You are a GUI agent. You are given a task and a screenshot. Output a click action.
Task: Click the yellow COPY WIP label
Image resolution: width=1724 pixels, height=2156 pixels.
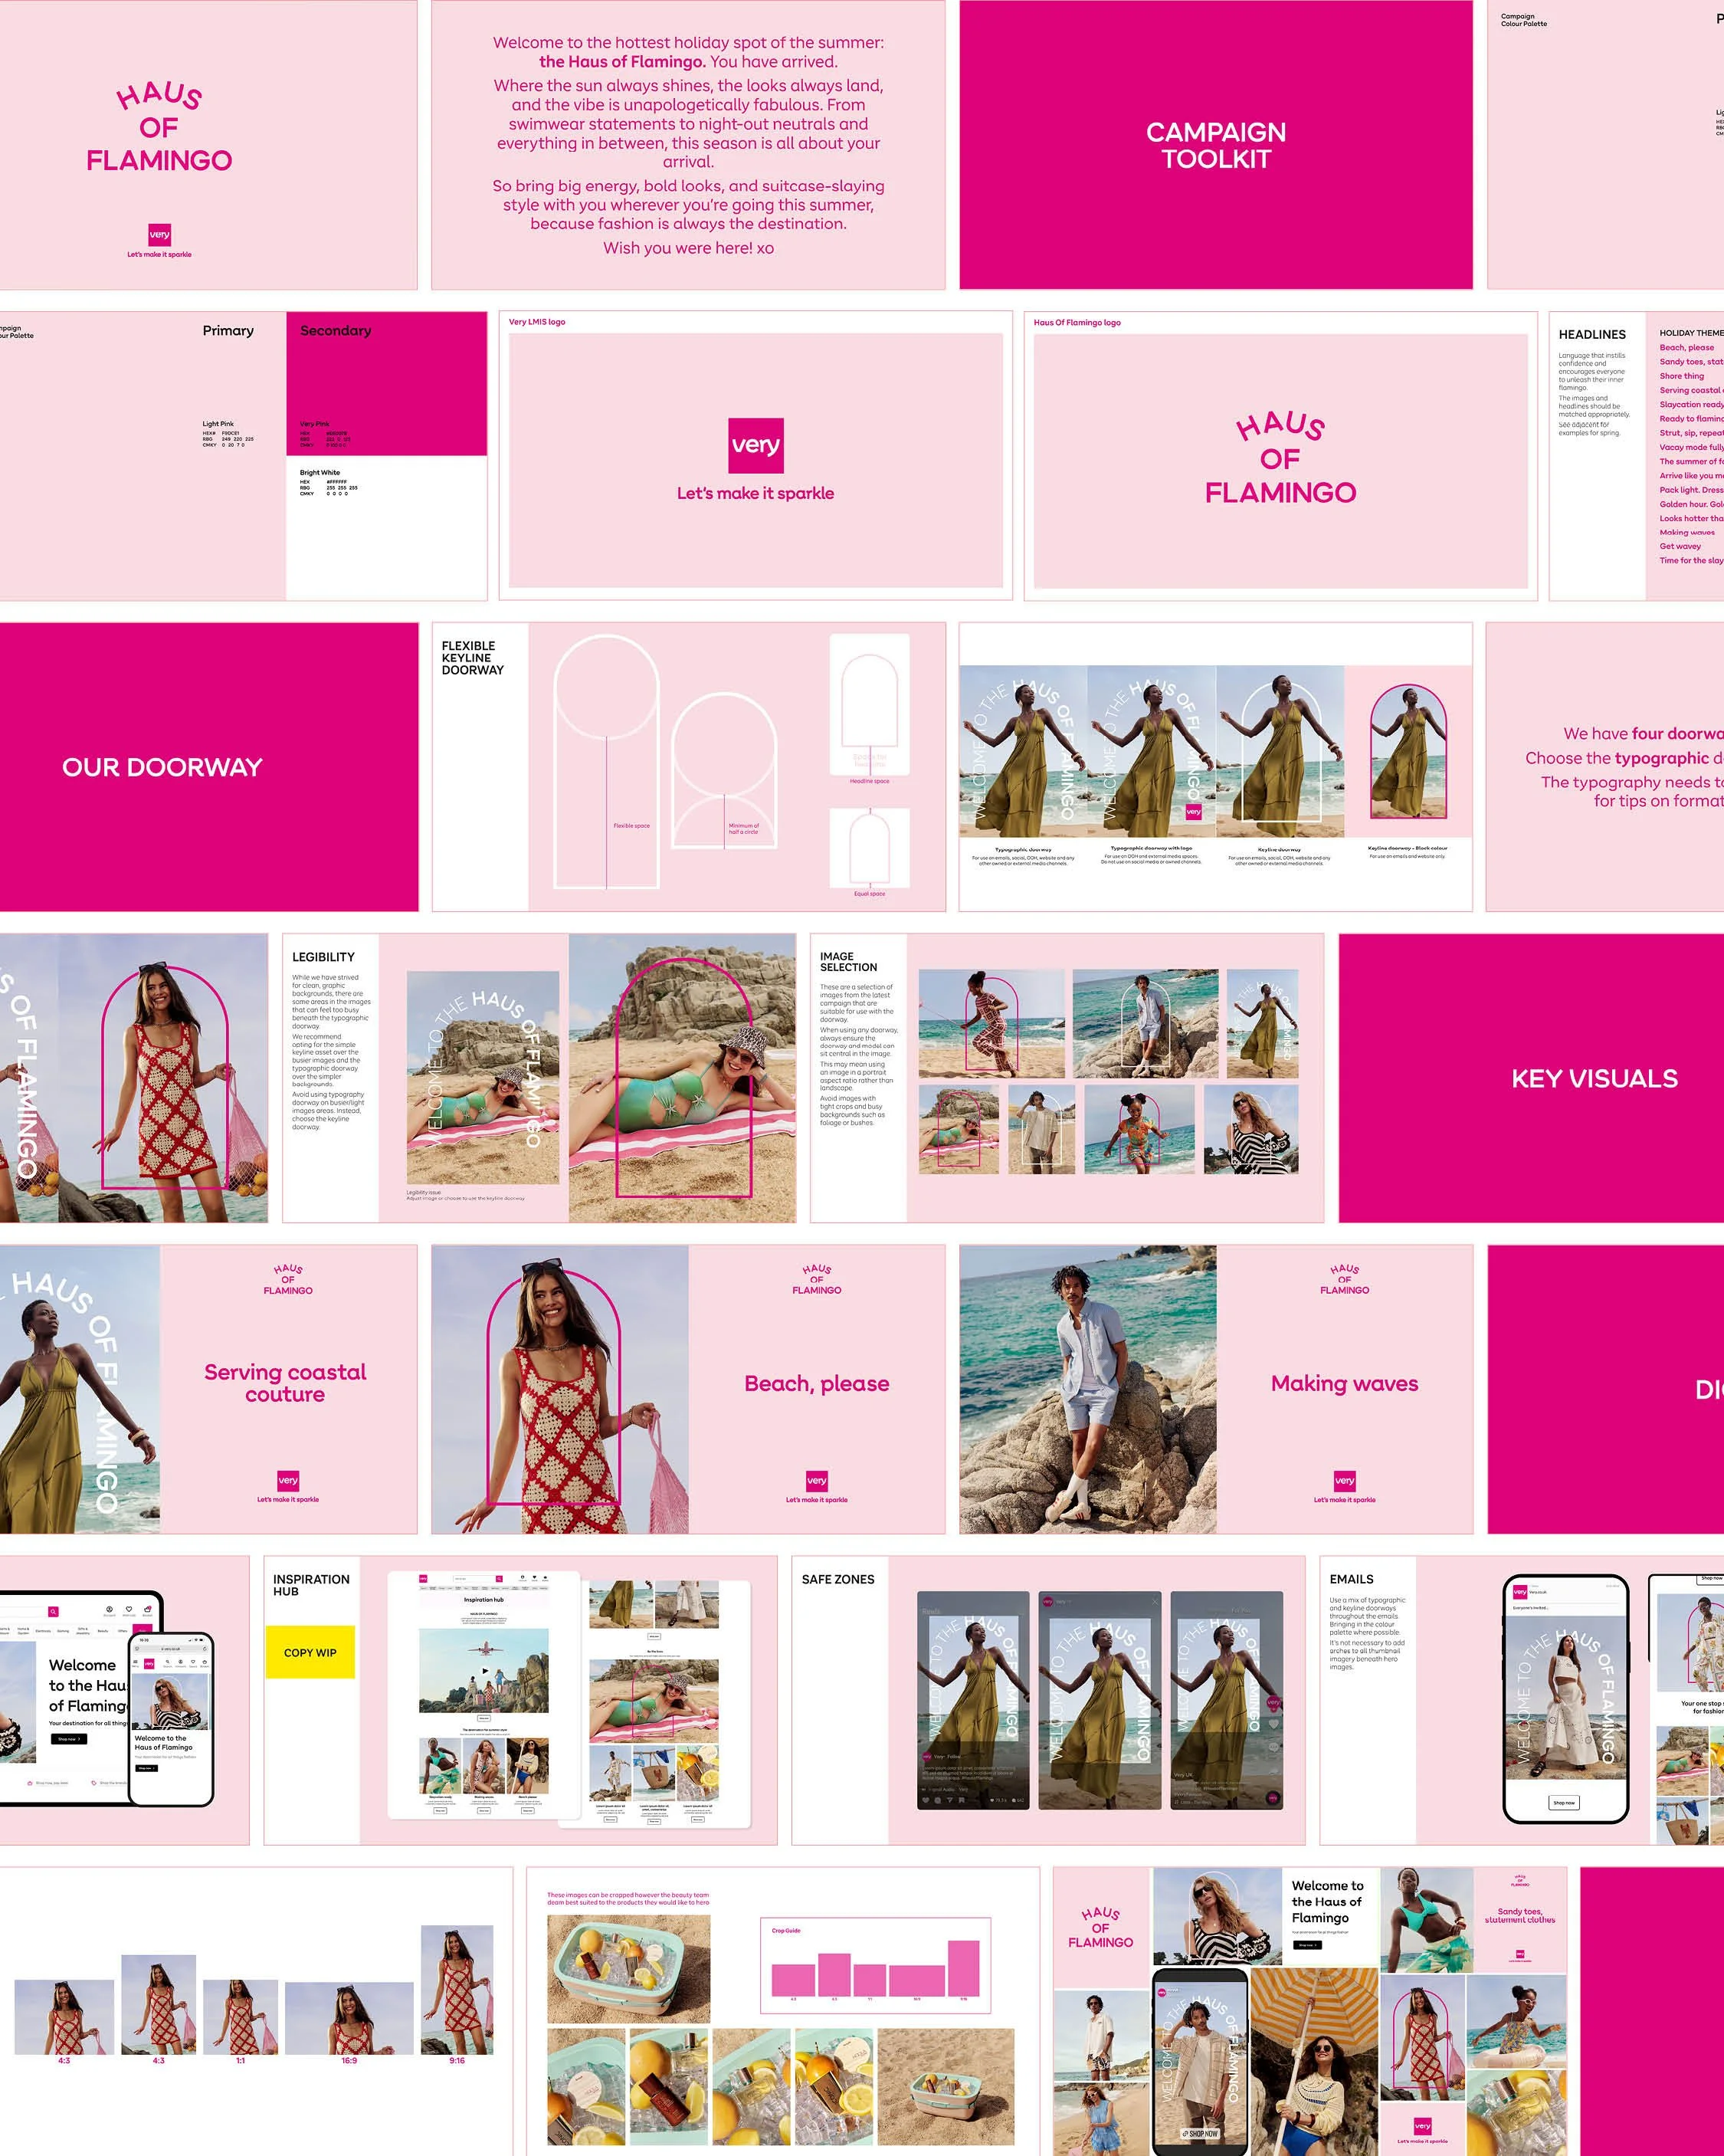pos(310,1652)
